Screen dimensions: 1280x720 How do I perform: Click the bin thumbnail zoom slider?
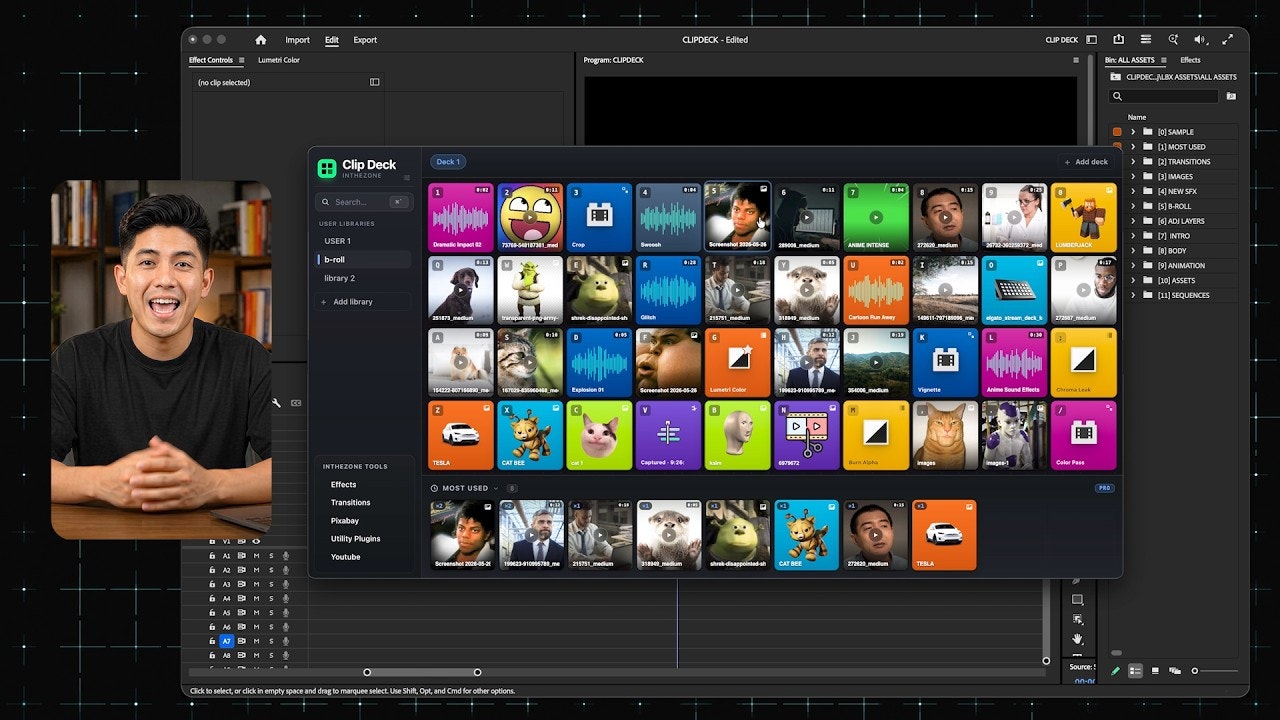pos(1215,671)
